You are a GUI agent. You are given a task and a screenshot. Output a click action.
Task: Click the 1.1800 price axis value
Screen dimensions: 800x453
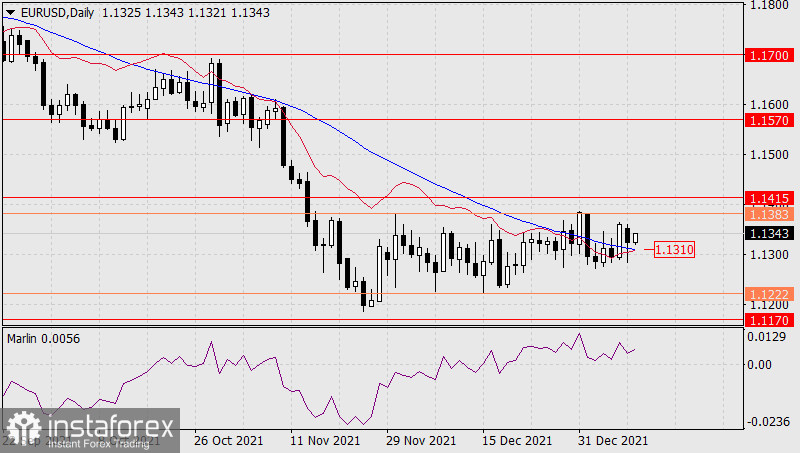click(766, 6)
